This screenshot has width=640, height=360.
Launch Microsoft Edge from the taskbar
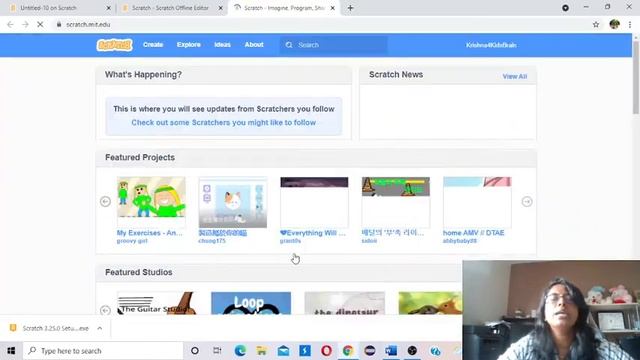(240, 351)
